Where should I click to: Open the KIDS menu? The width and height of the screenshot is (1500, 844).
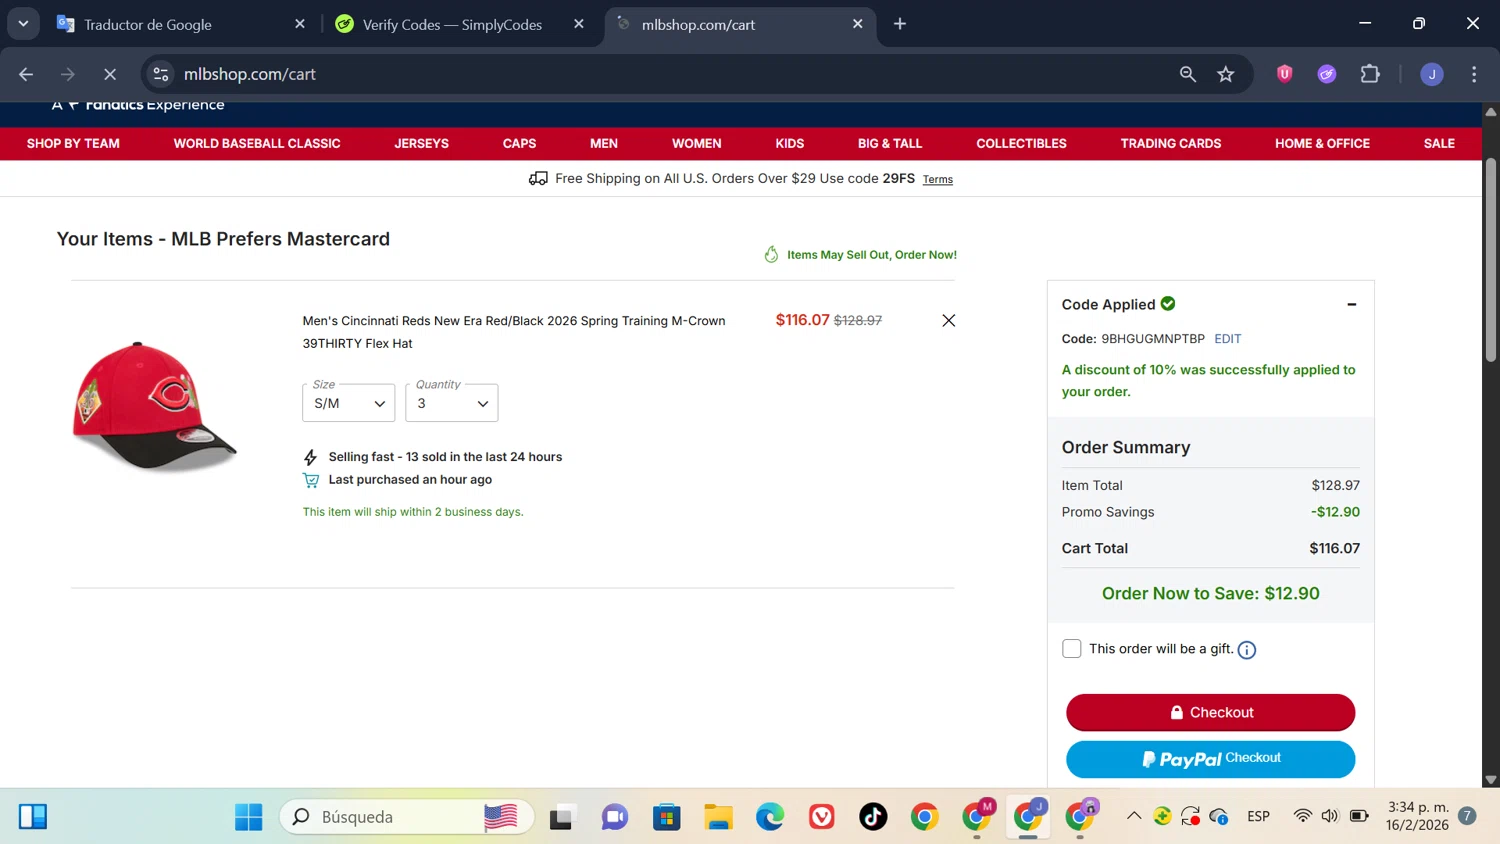pyautogui.click(x=789, y=144)
